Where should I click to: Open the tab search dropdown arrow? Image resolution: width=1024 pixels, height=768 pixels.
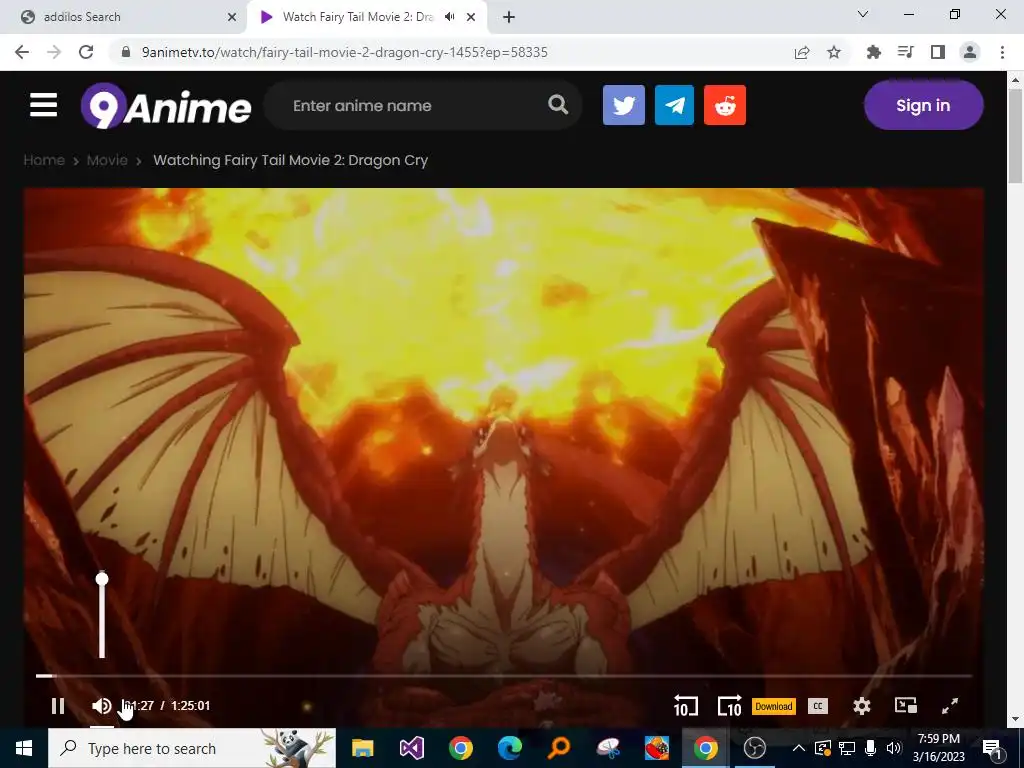point(863,14)
